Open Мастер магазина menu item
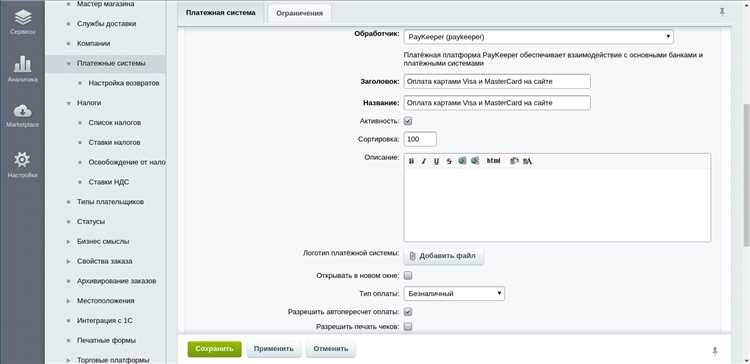Screen dimensions: 750x364 pyautogui.click(x=105, y=4)
